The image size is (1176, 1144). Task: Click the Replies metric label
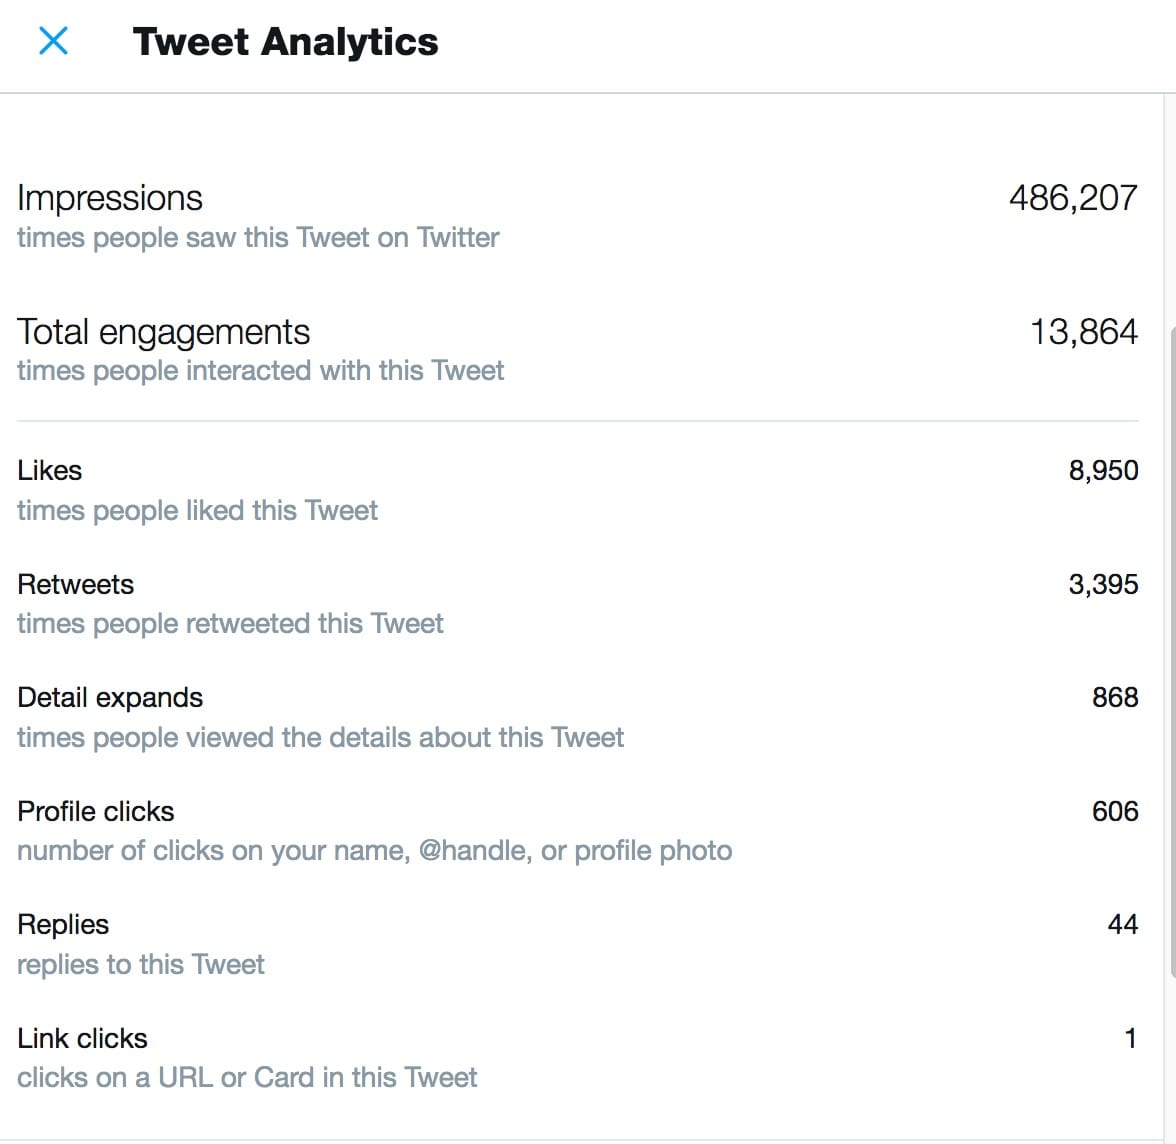pyautogui.click(x=63, y=924)
